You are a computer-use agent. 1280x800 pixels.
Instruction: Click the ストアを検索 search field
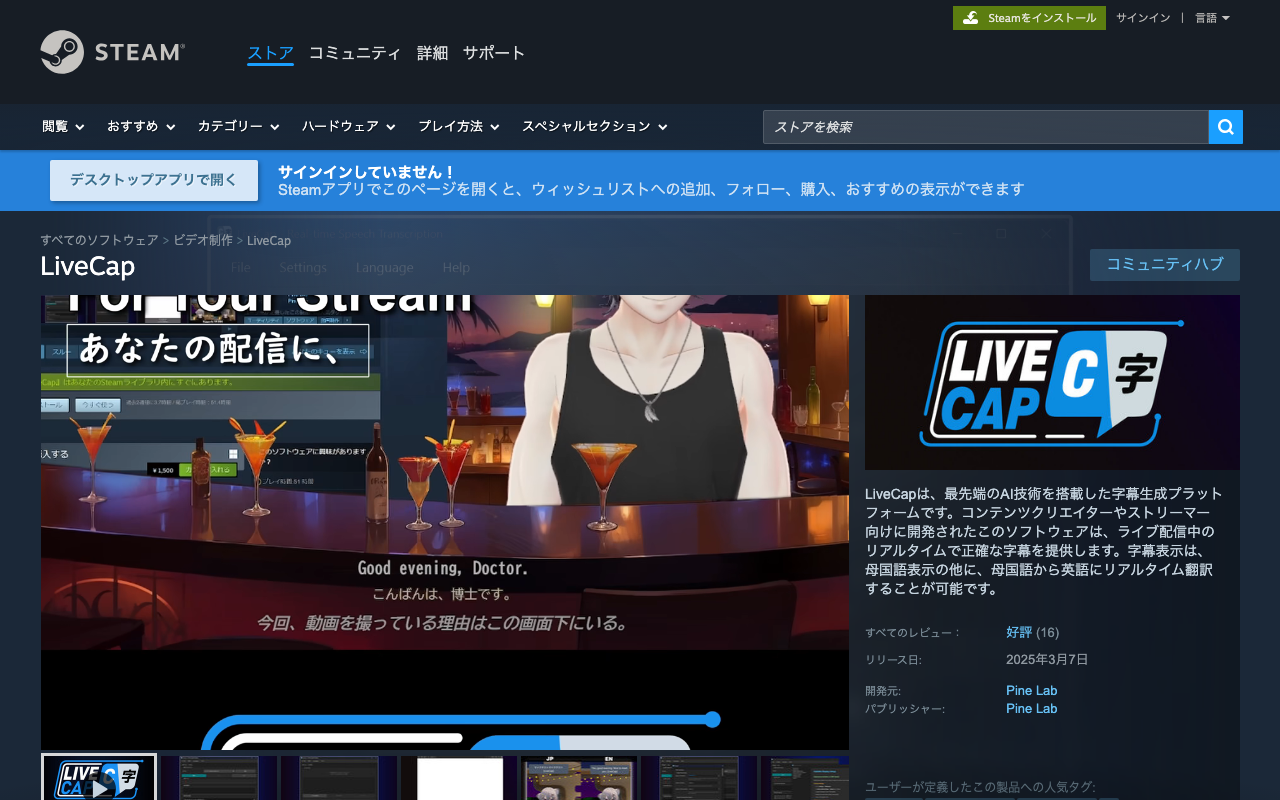[x=986, y=127]
